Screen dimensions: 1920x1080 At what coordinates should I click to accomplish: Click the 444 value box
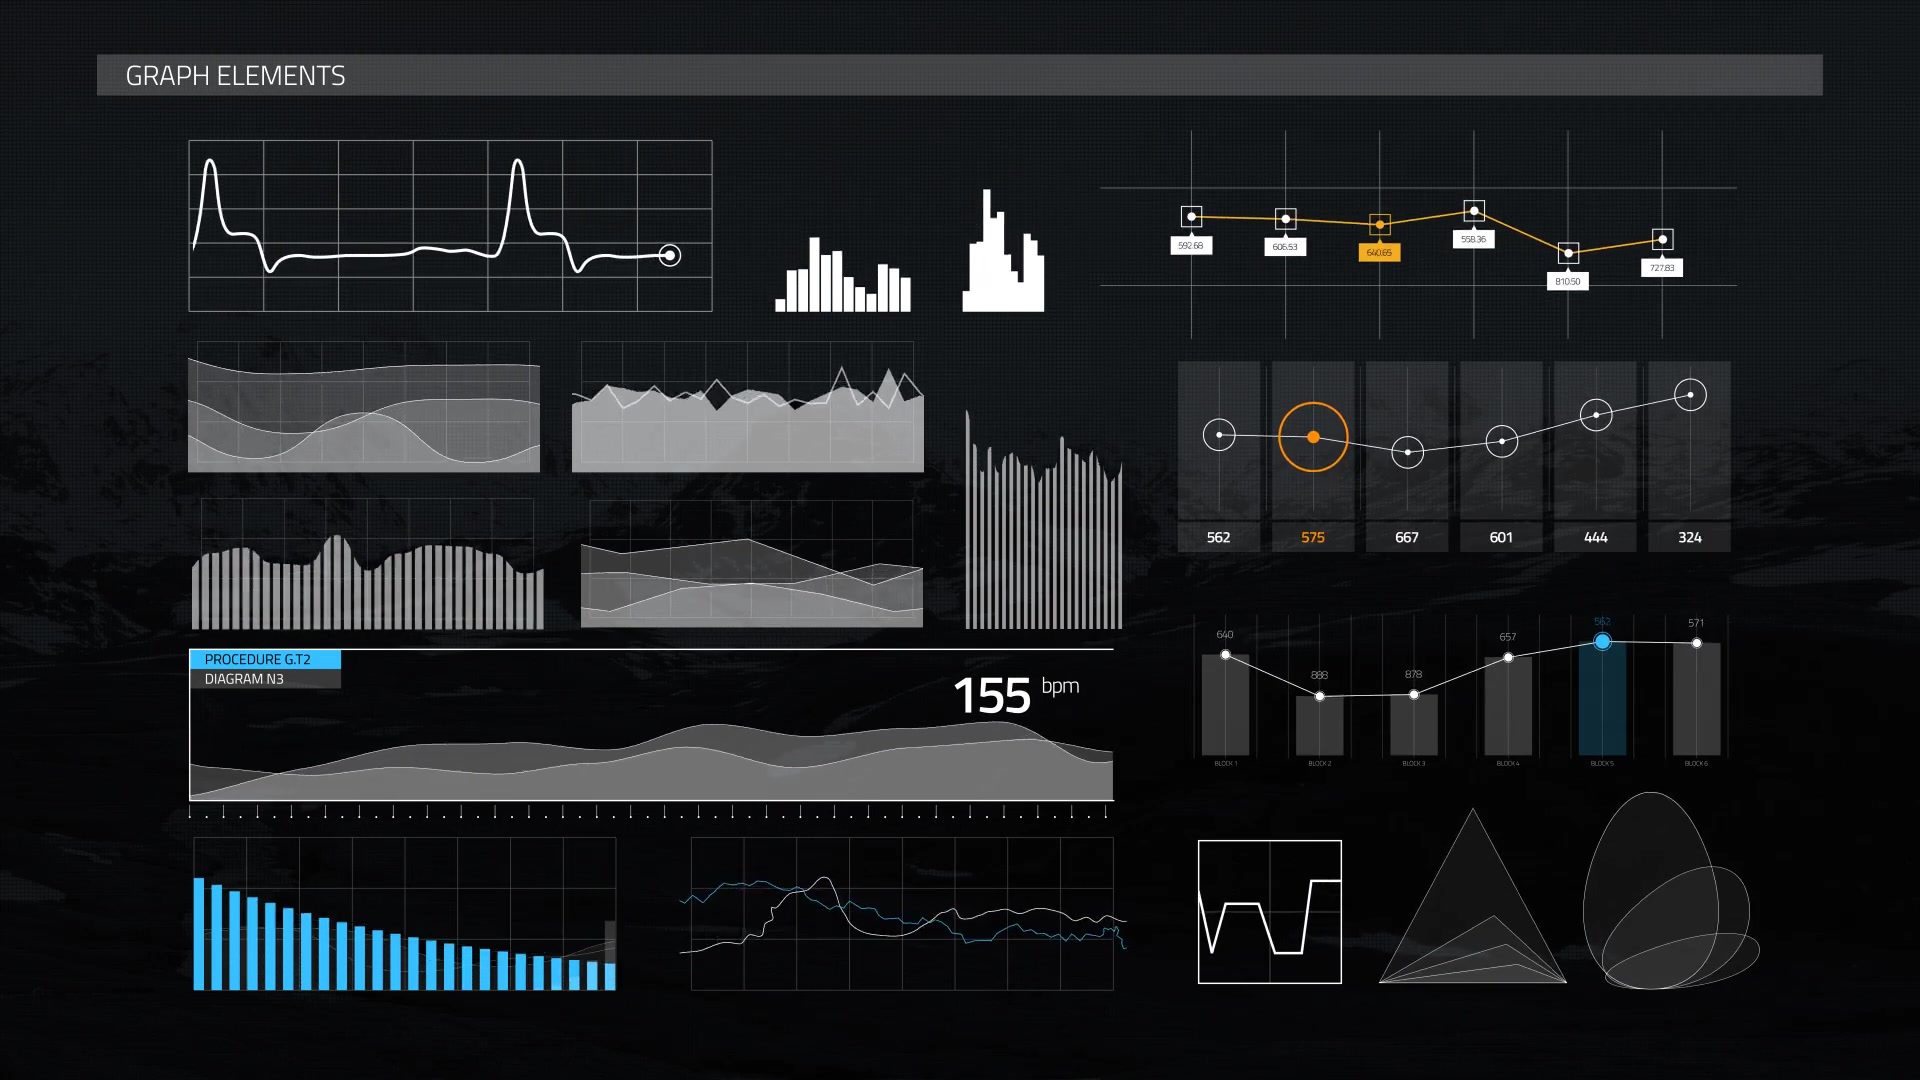1596,537
